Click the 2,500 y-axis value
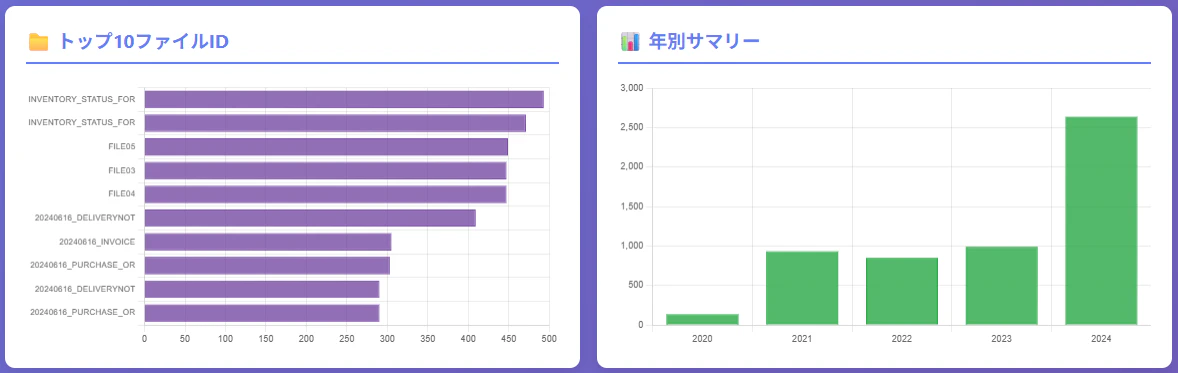 tap(632, 128)
